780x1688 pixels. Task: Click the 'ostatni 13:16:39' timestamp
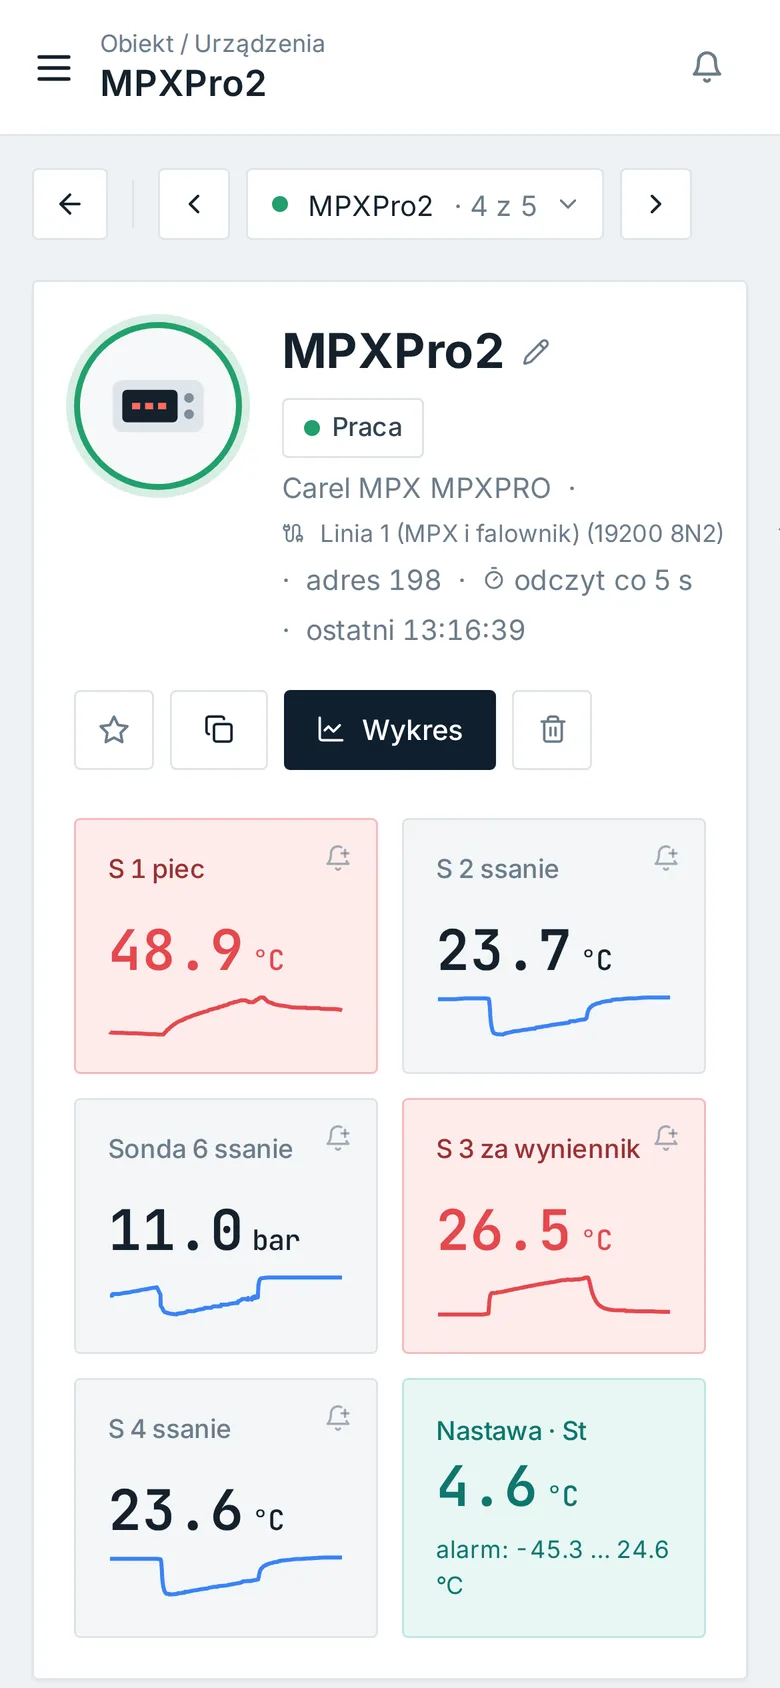click(415, 630)
